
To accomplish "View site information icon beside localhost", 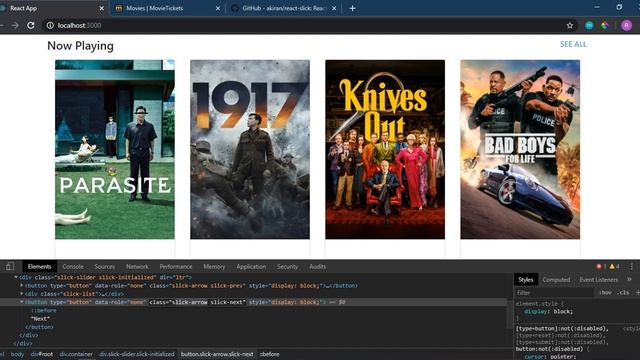I will pyautogui.click(x=50, y=25).
